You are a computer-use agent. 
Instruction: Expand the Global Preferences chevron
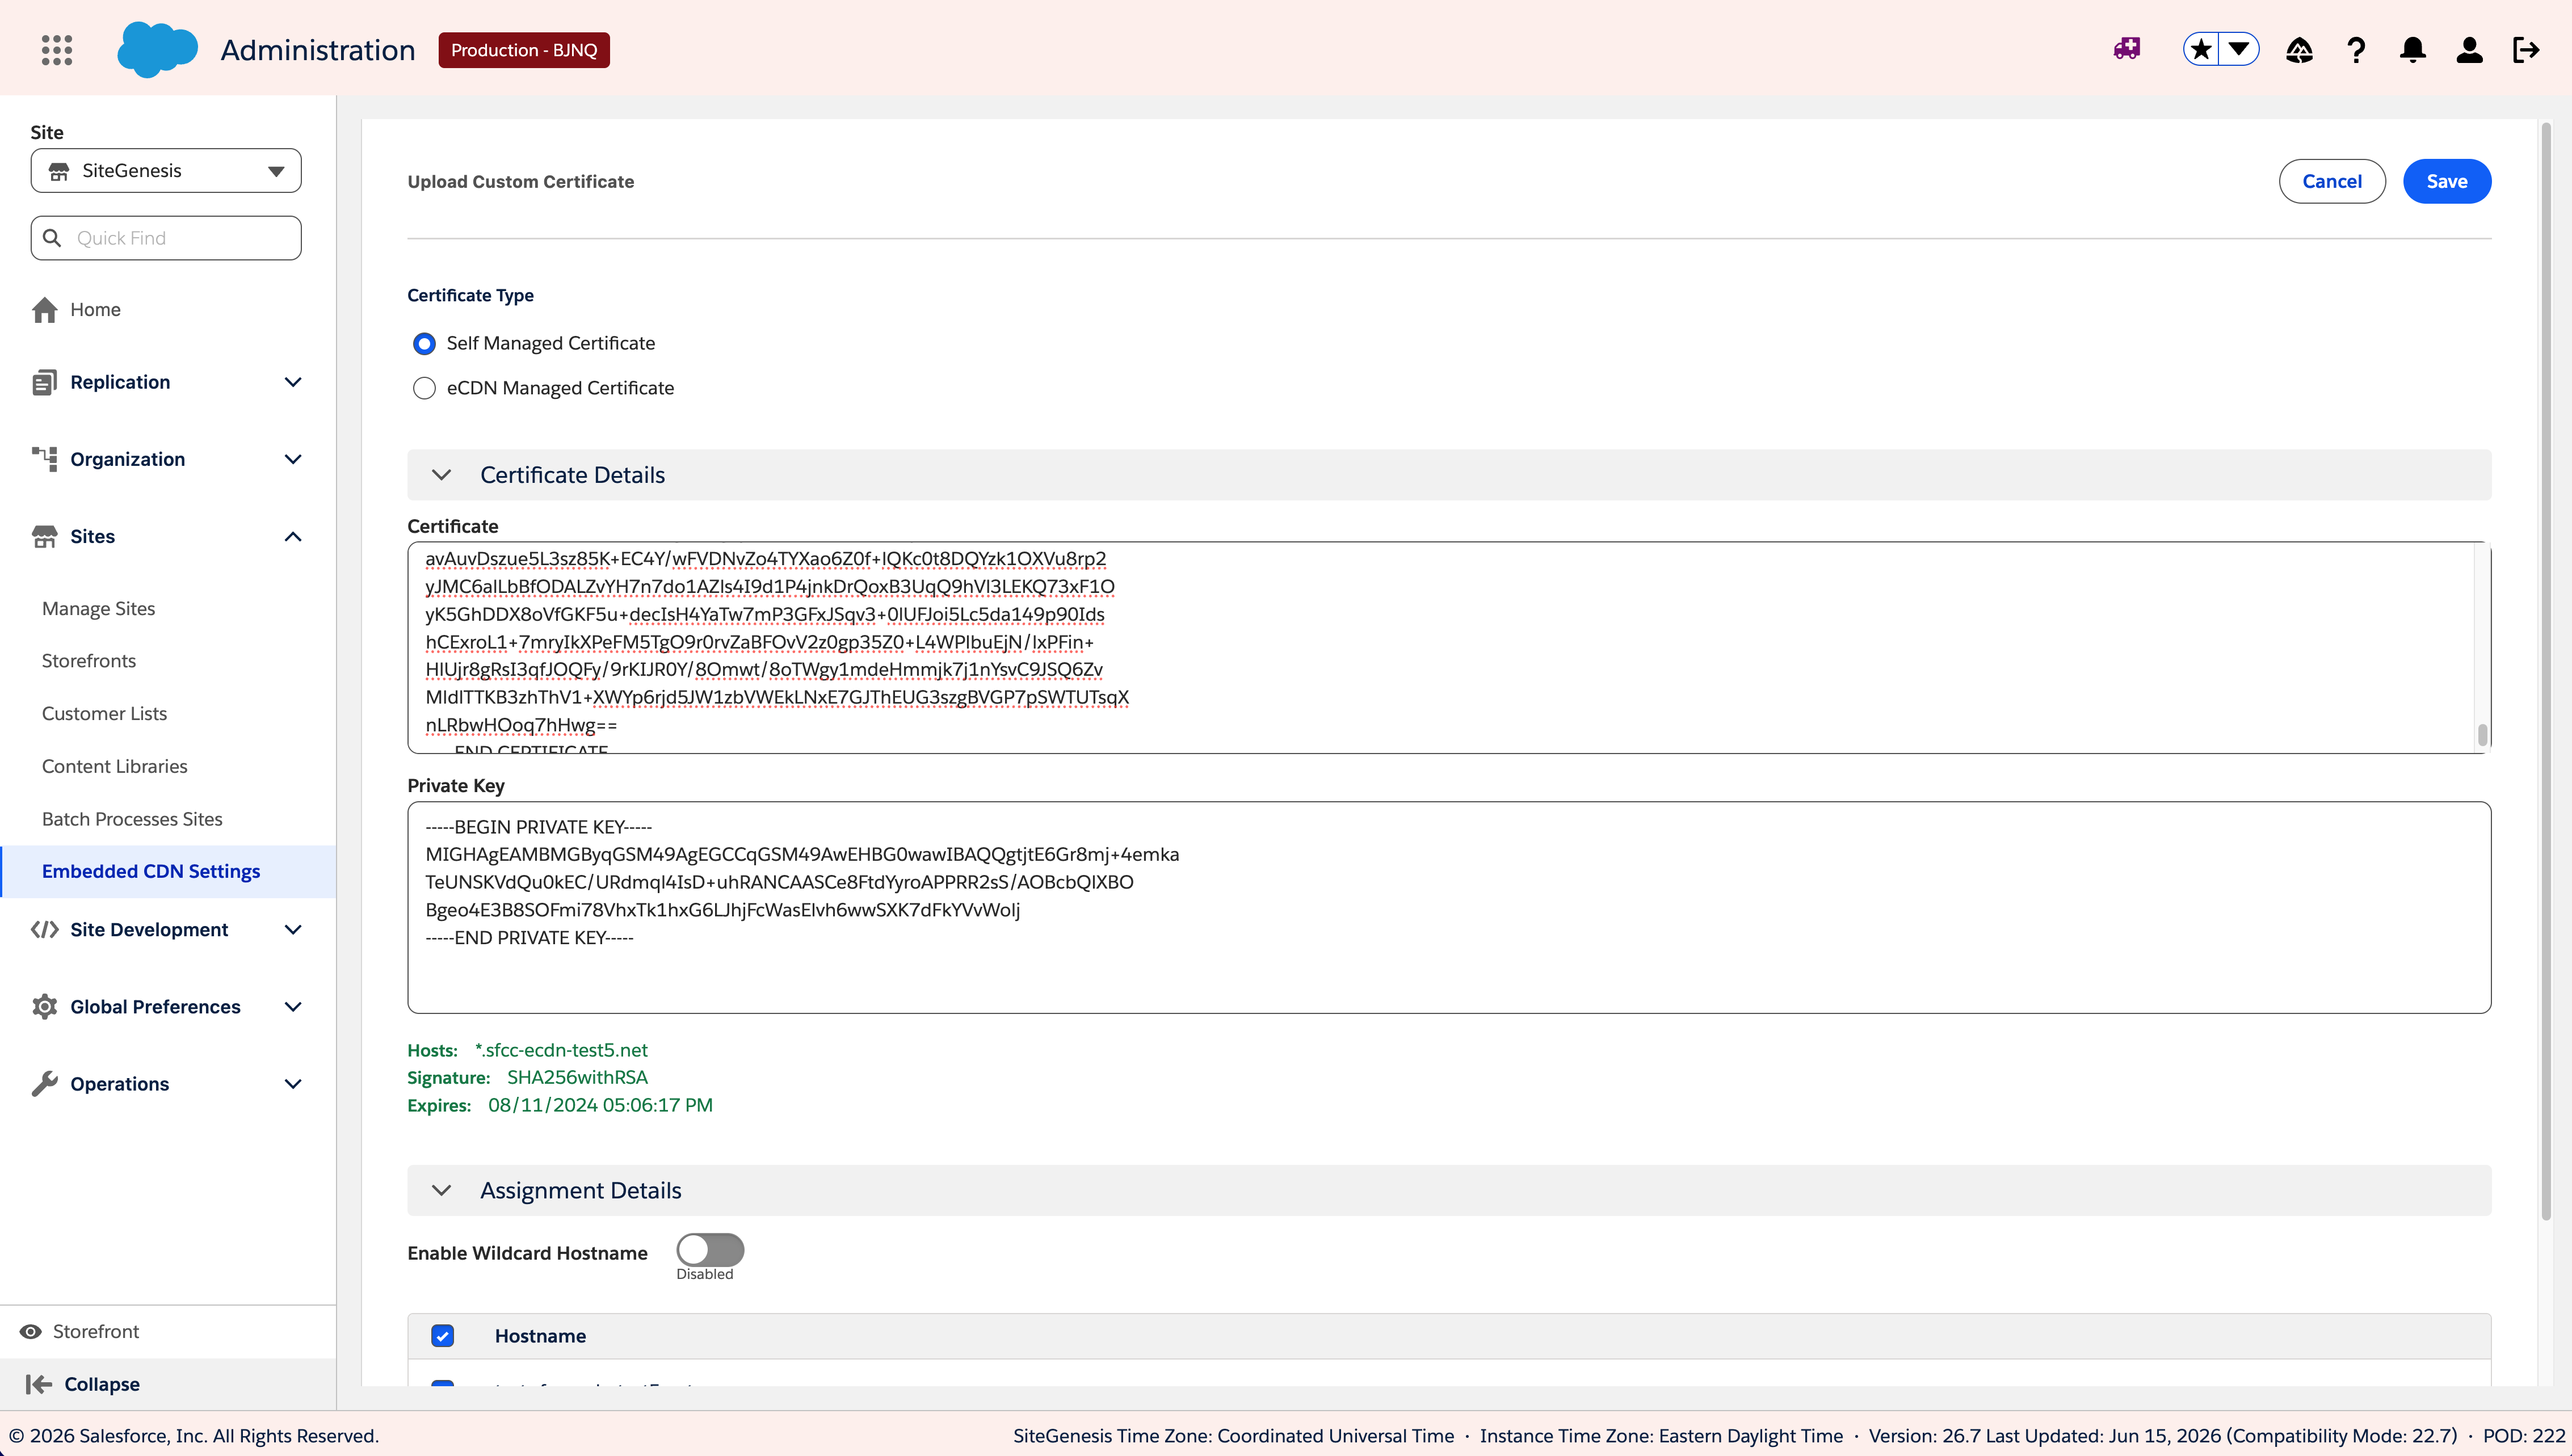point(293,1007)
